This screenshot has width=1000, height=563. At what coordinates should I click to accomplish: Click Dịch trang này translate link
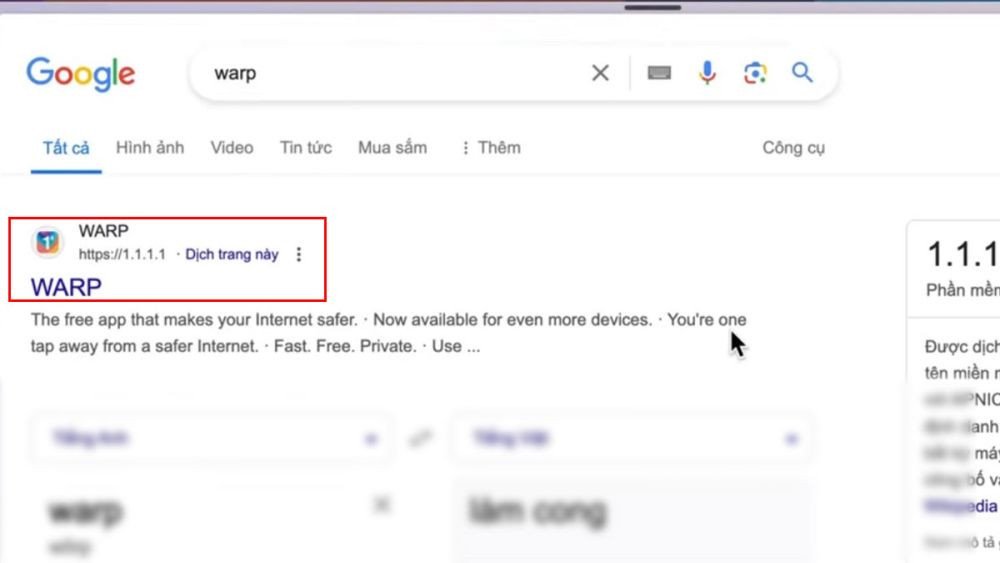coord(232,254)
